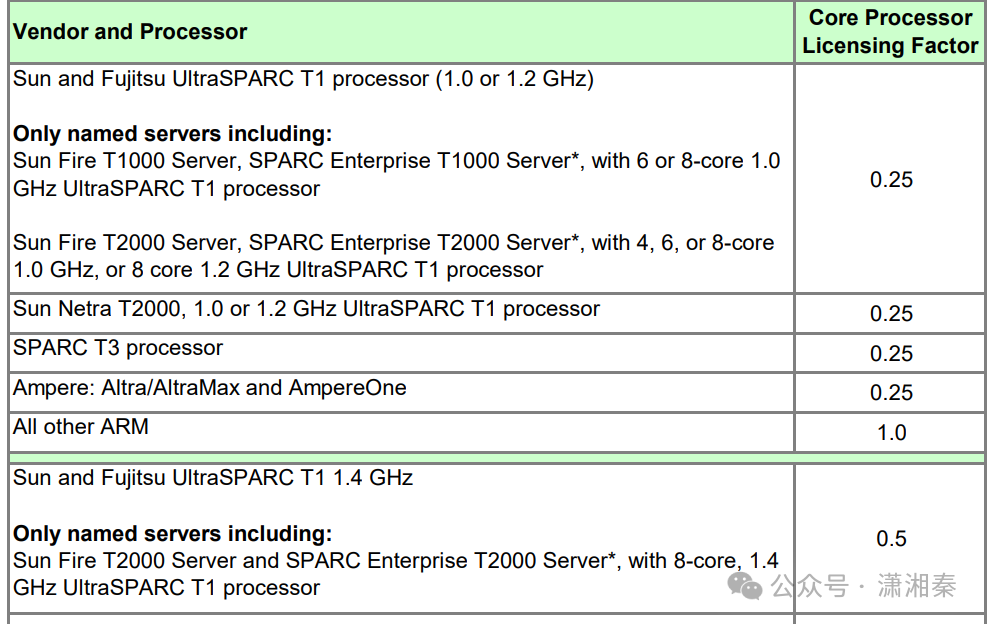
Task: Click the 'UltraSPARC T1 1.4 GHz' row title
Action: point(213,478)
